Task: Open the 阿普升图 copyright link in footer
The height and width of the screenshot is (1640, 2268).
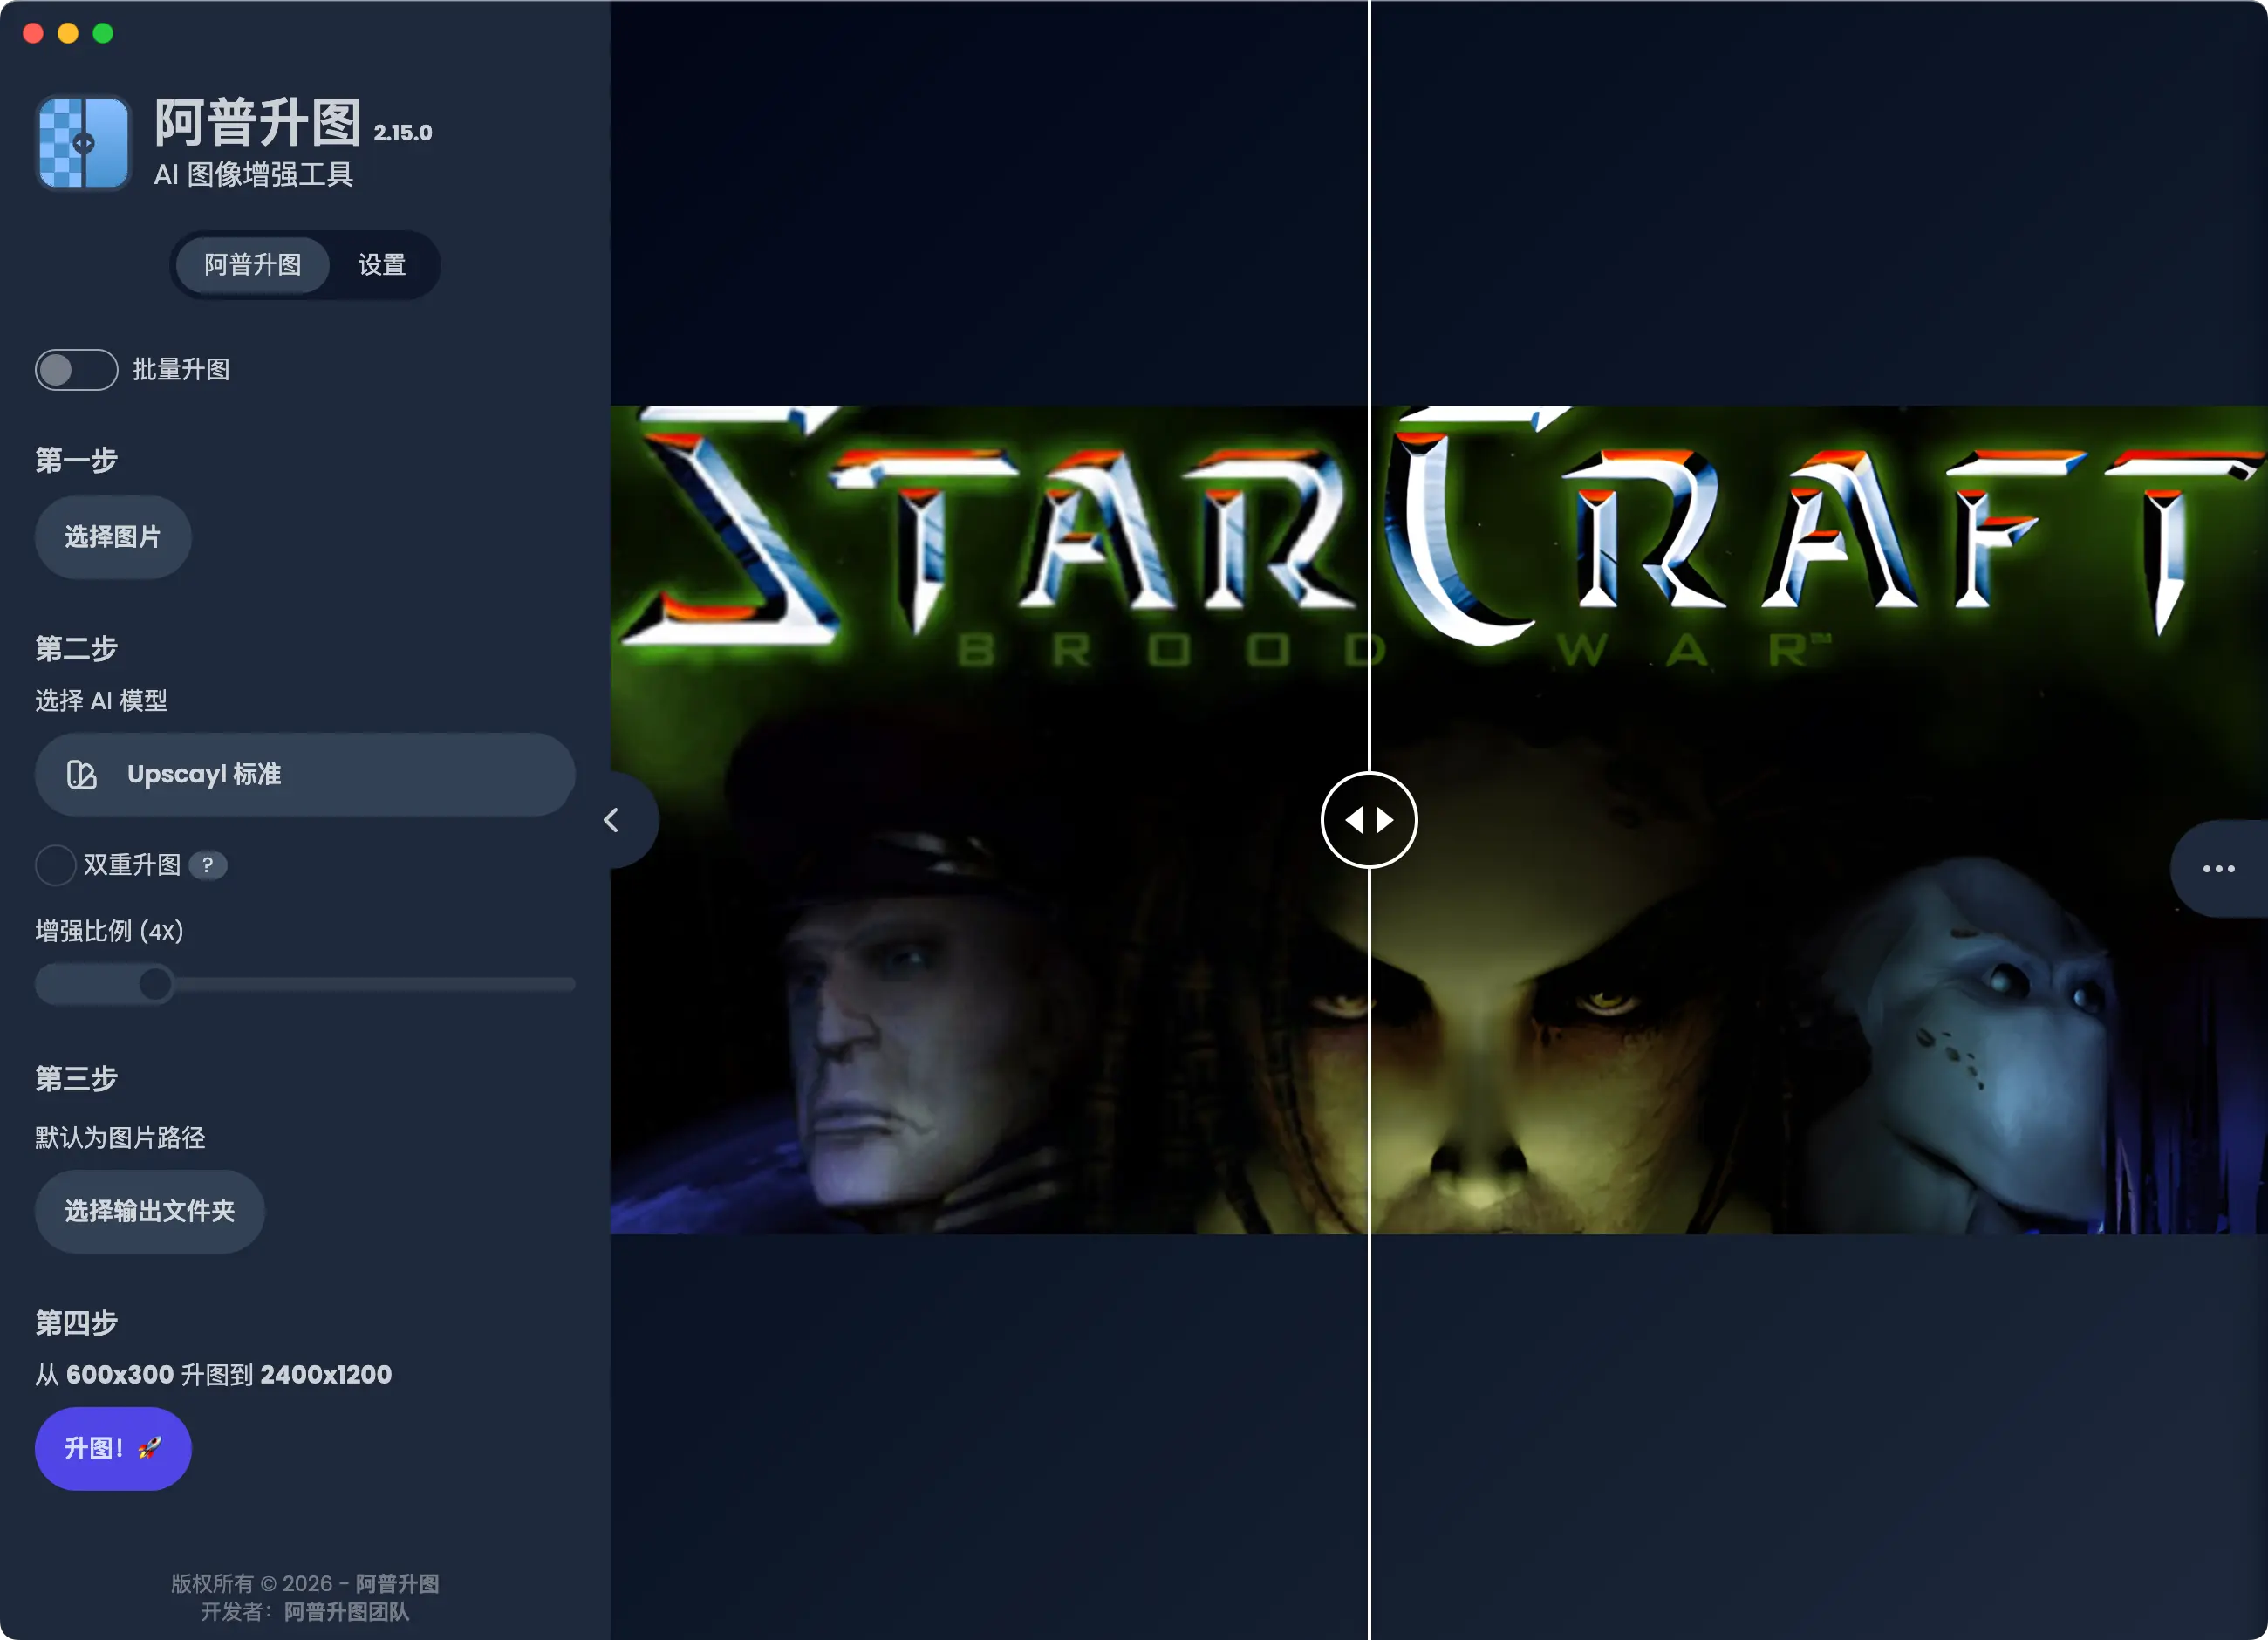Action: (397, 1584)
